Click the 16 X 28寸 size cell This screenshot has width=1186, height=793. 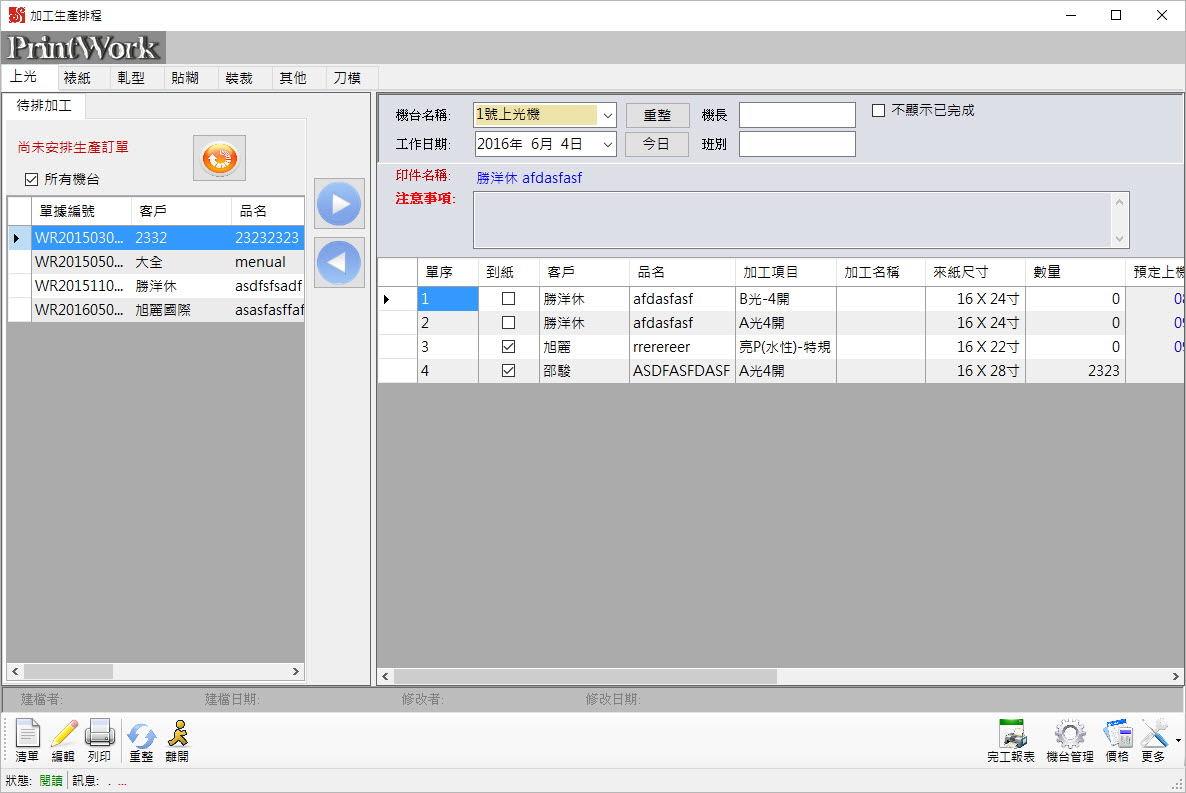click(x=975, y=371)
